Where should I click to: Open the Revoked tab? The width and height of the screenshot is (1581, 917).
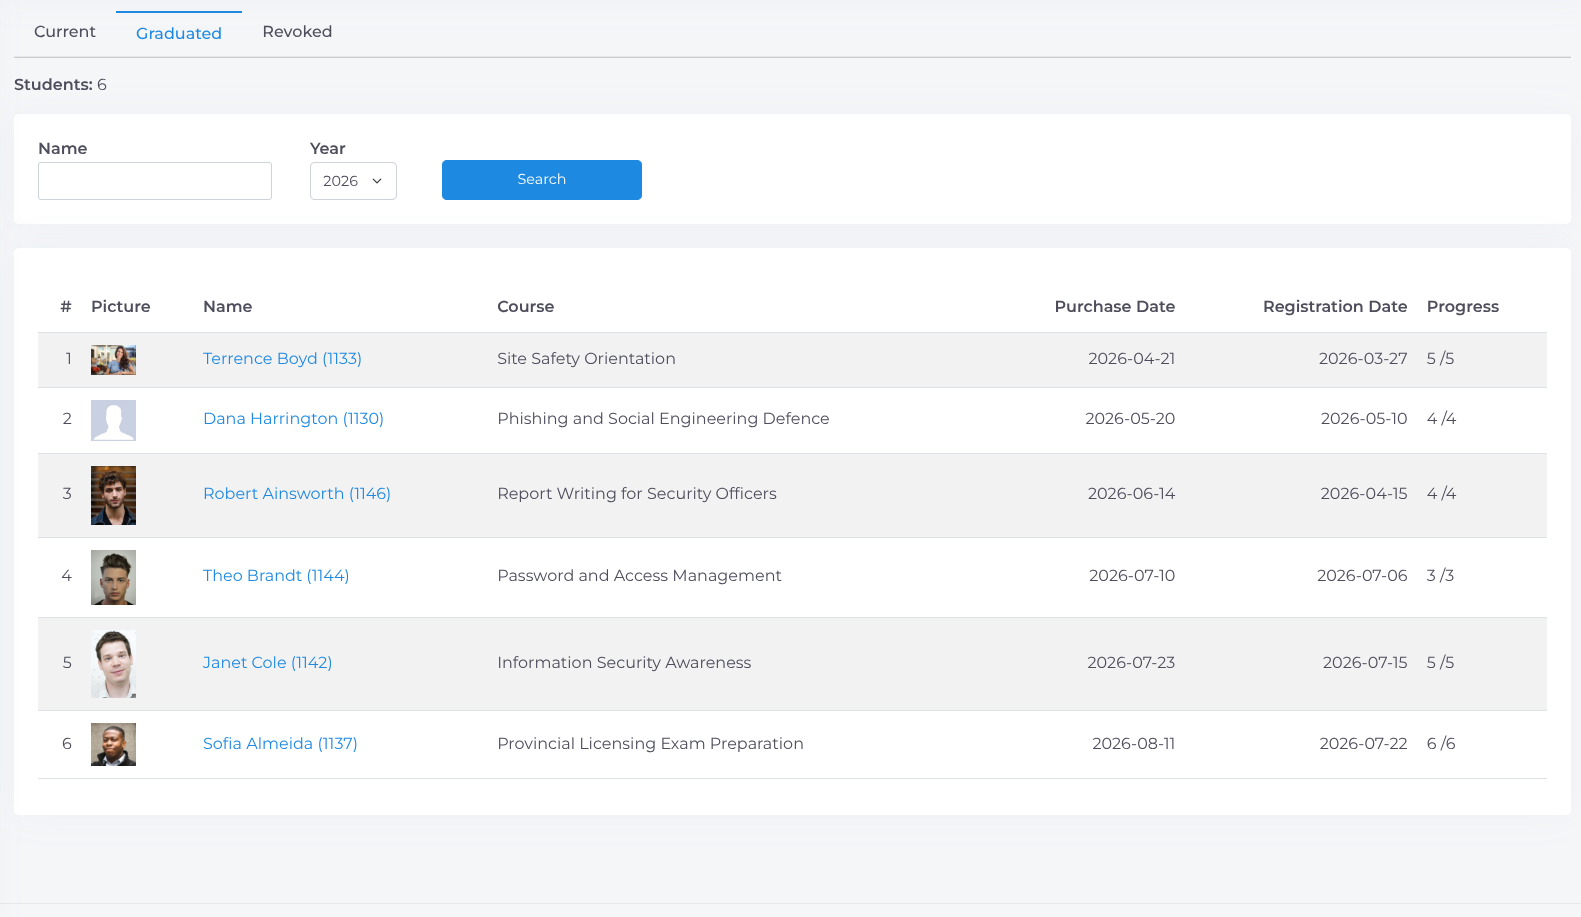pos(297,32)
